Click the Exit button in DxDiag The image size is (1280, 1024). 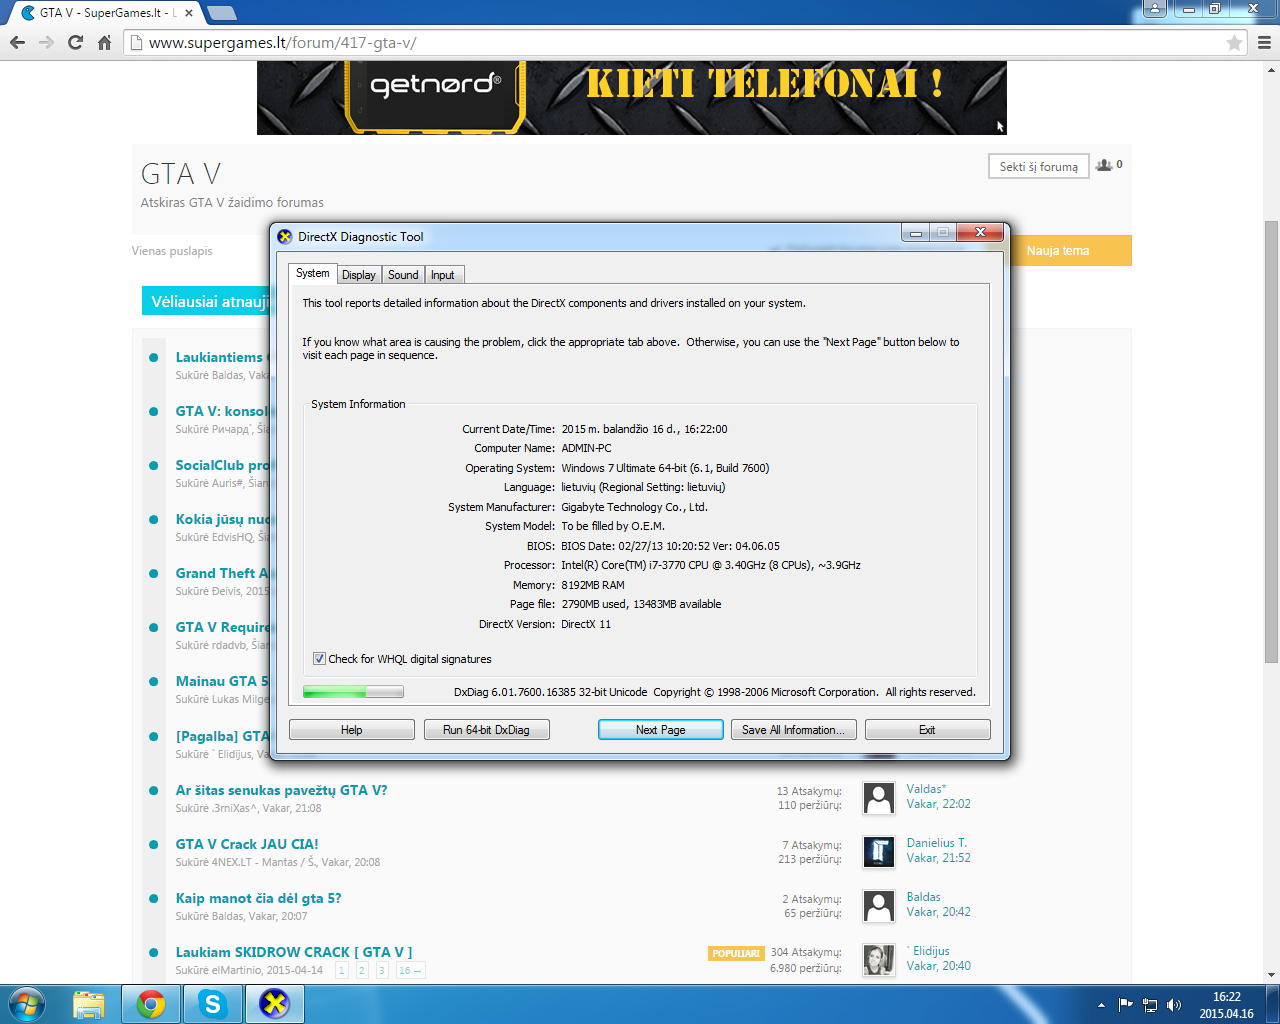pyautogui.click(x=928, y=730)
